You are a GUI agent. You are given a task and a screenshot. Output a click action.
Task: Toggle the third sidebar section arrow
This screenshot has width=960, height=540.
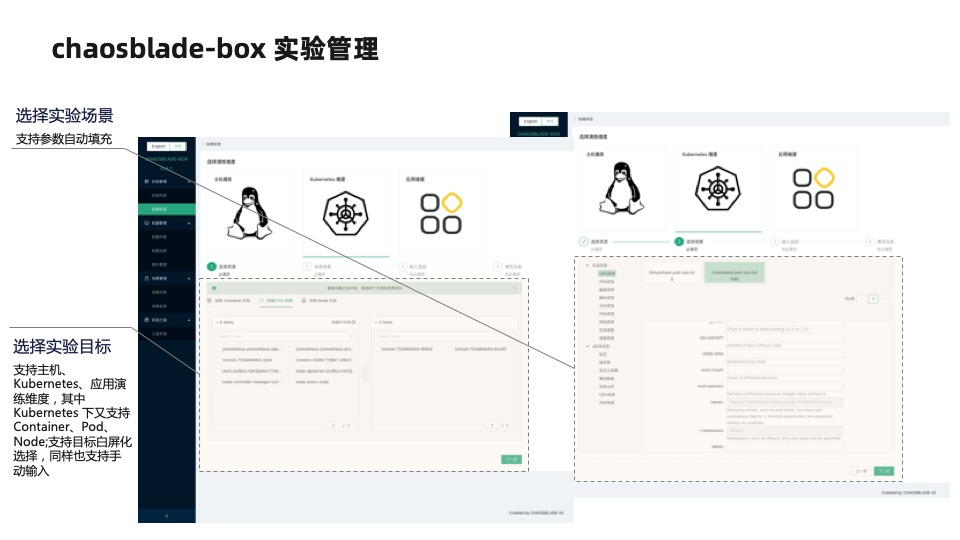[189, 279]
